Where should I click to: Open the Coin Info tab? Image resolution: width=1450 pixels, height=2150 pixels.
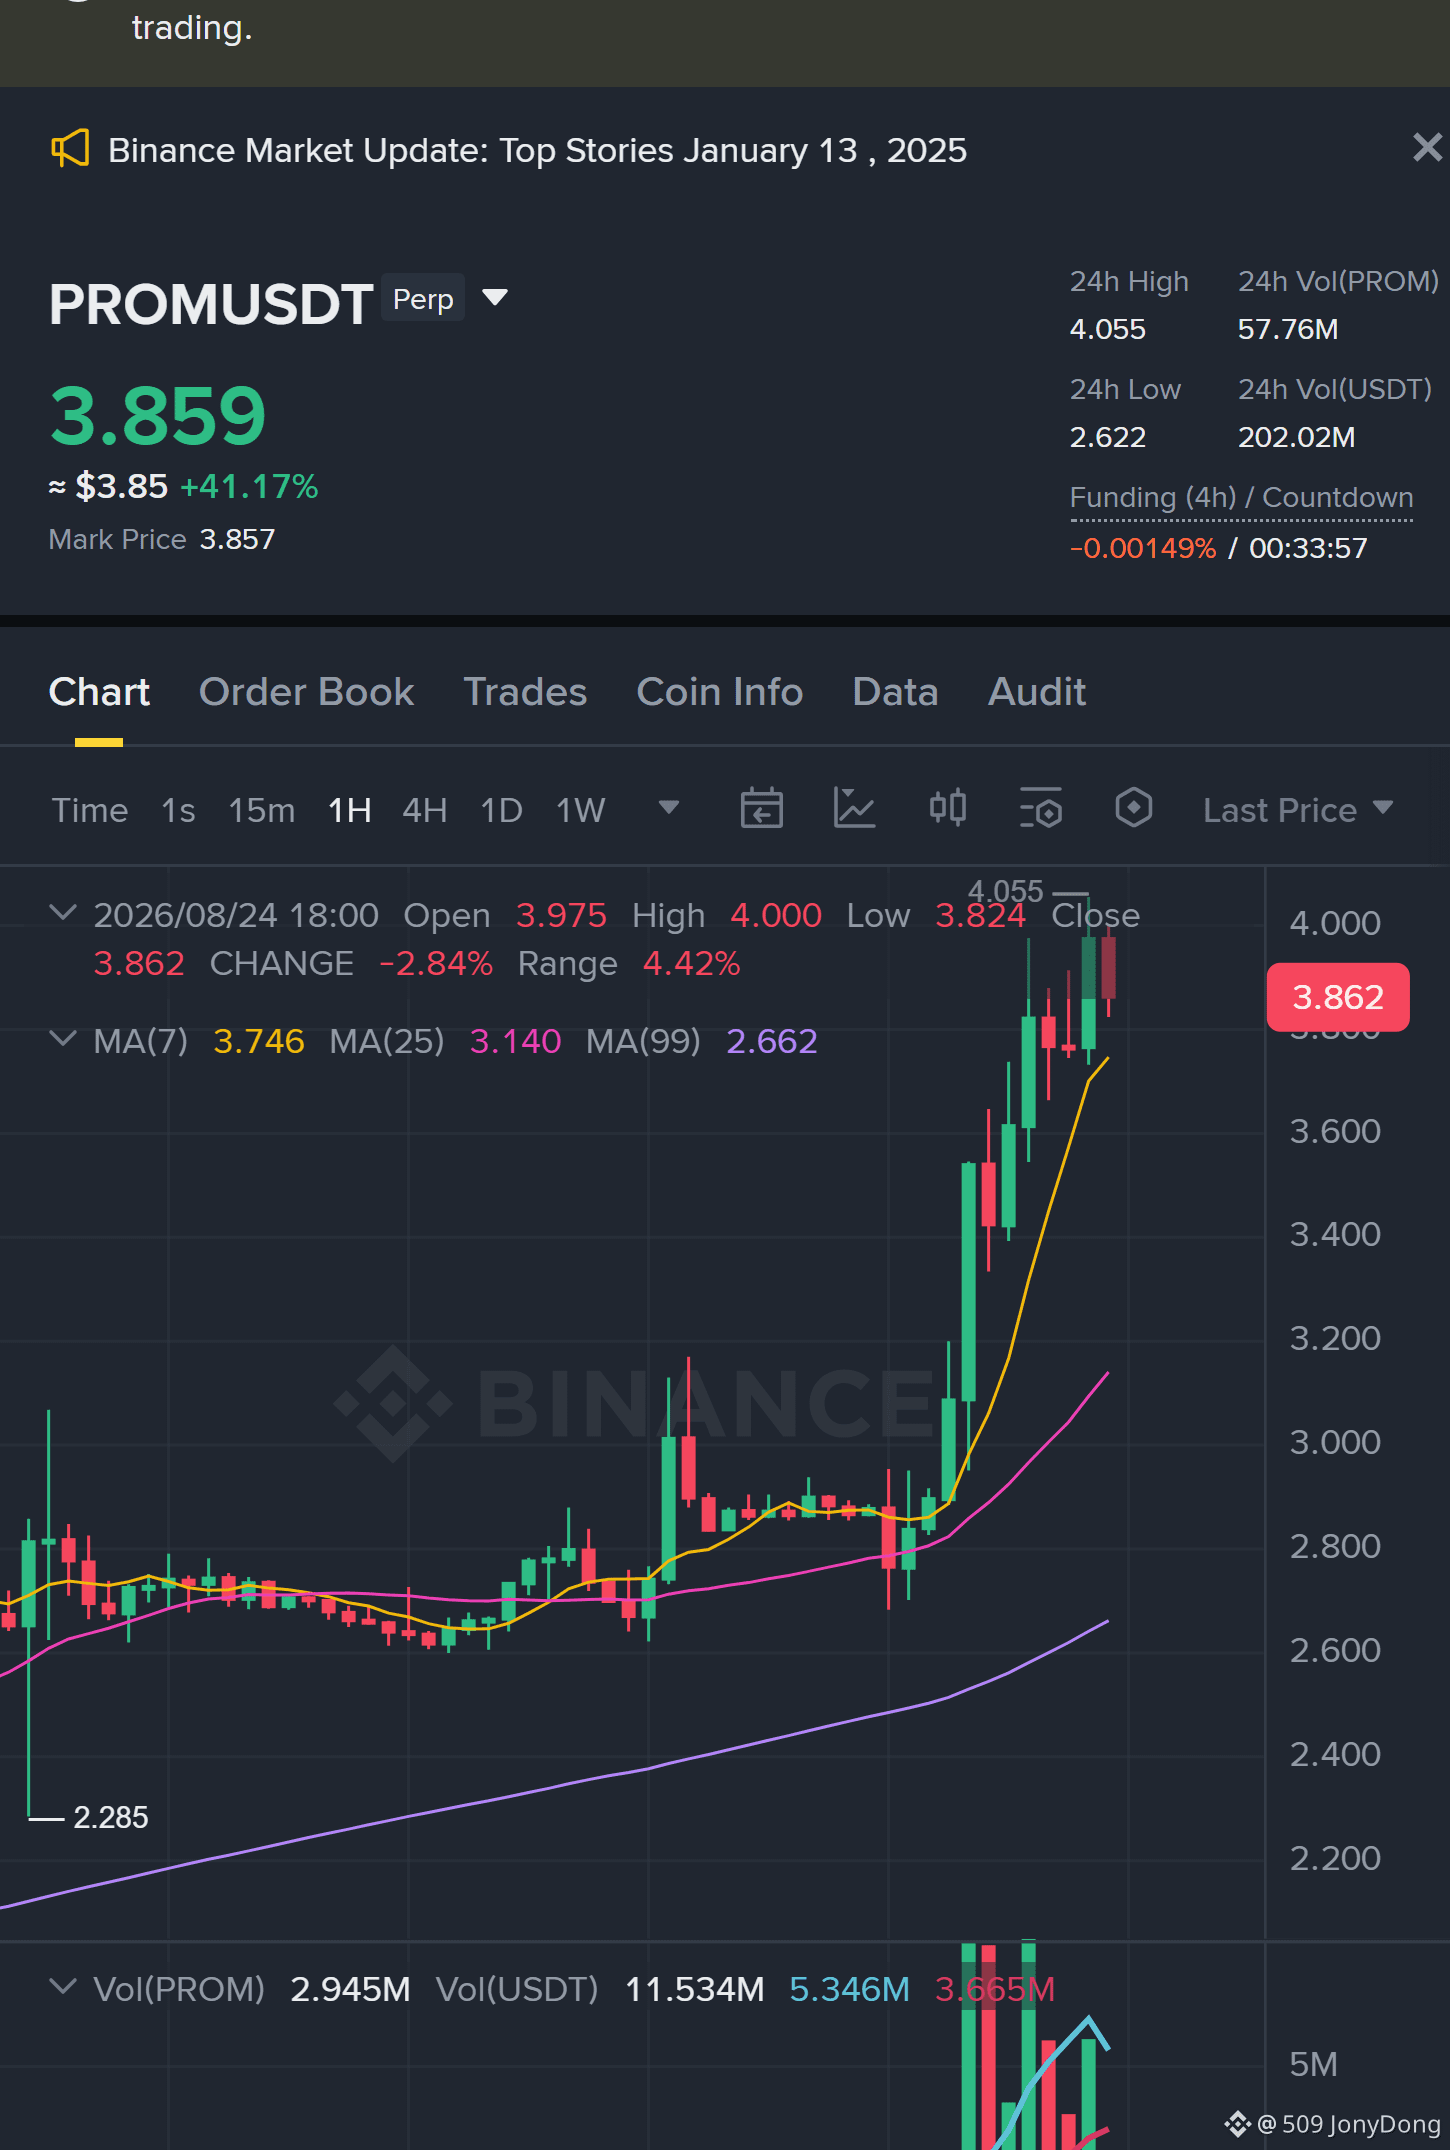tap(720, 692)
